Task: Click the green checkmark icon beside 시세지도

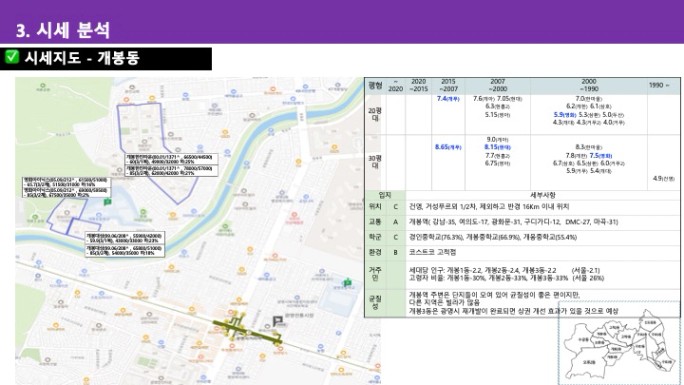Action: [12, 57]
